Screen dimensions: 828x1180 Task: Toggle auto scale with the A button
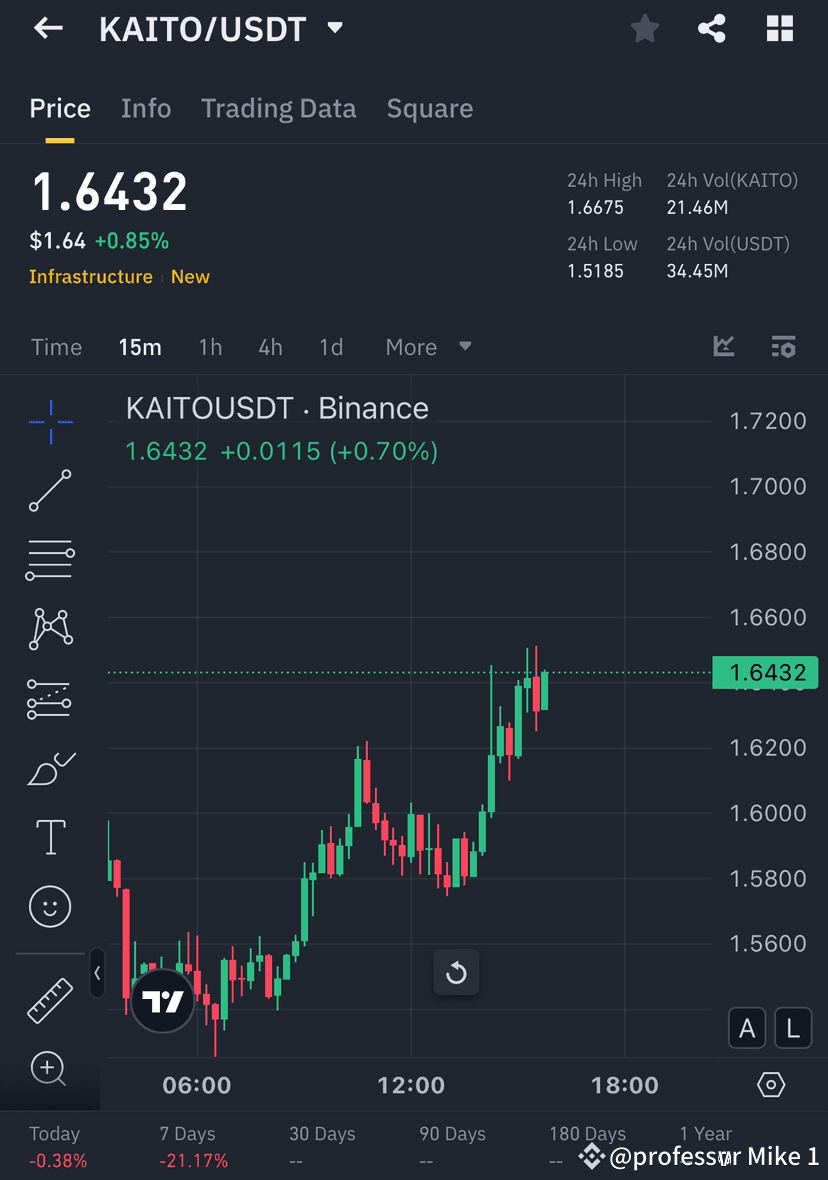747,1028
